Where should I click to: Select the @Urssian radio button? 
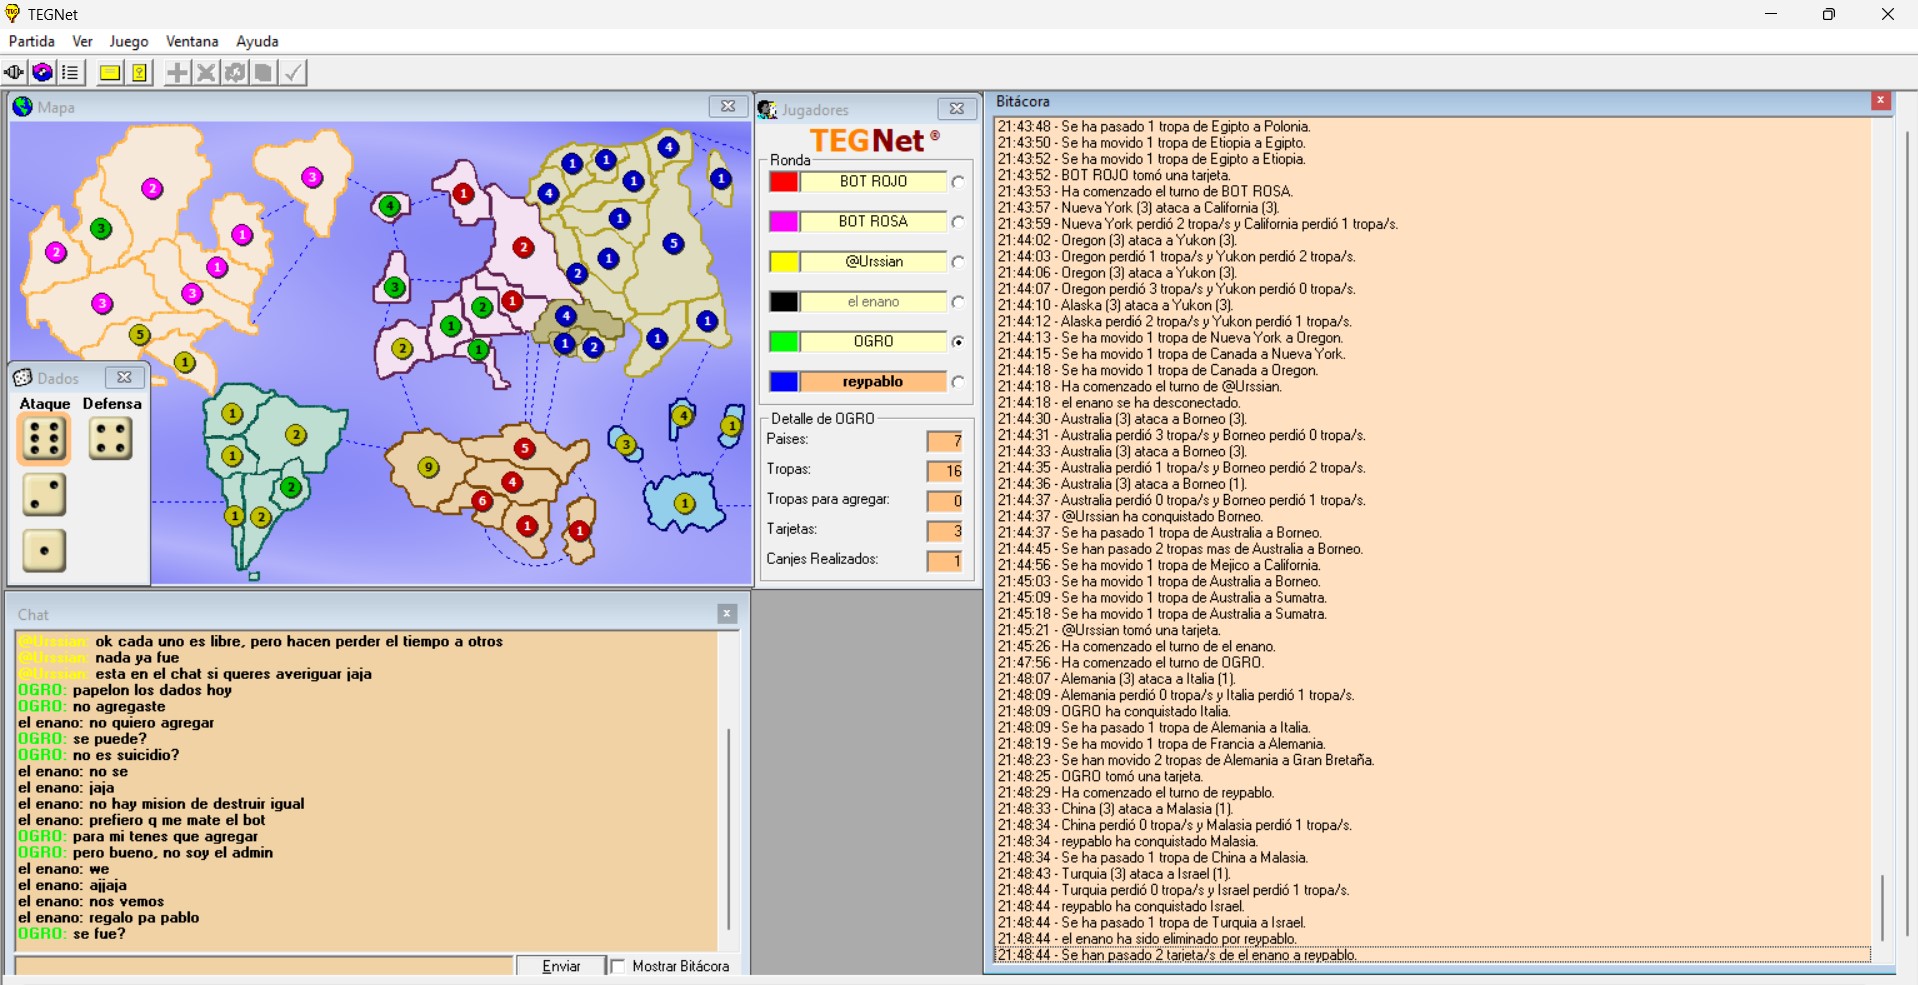tap(958, 262)
